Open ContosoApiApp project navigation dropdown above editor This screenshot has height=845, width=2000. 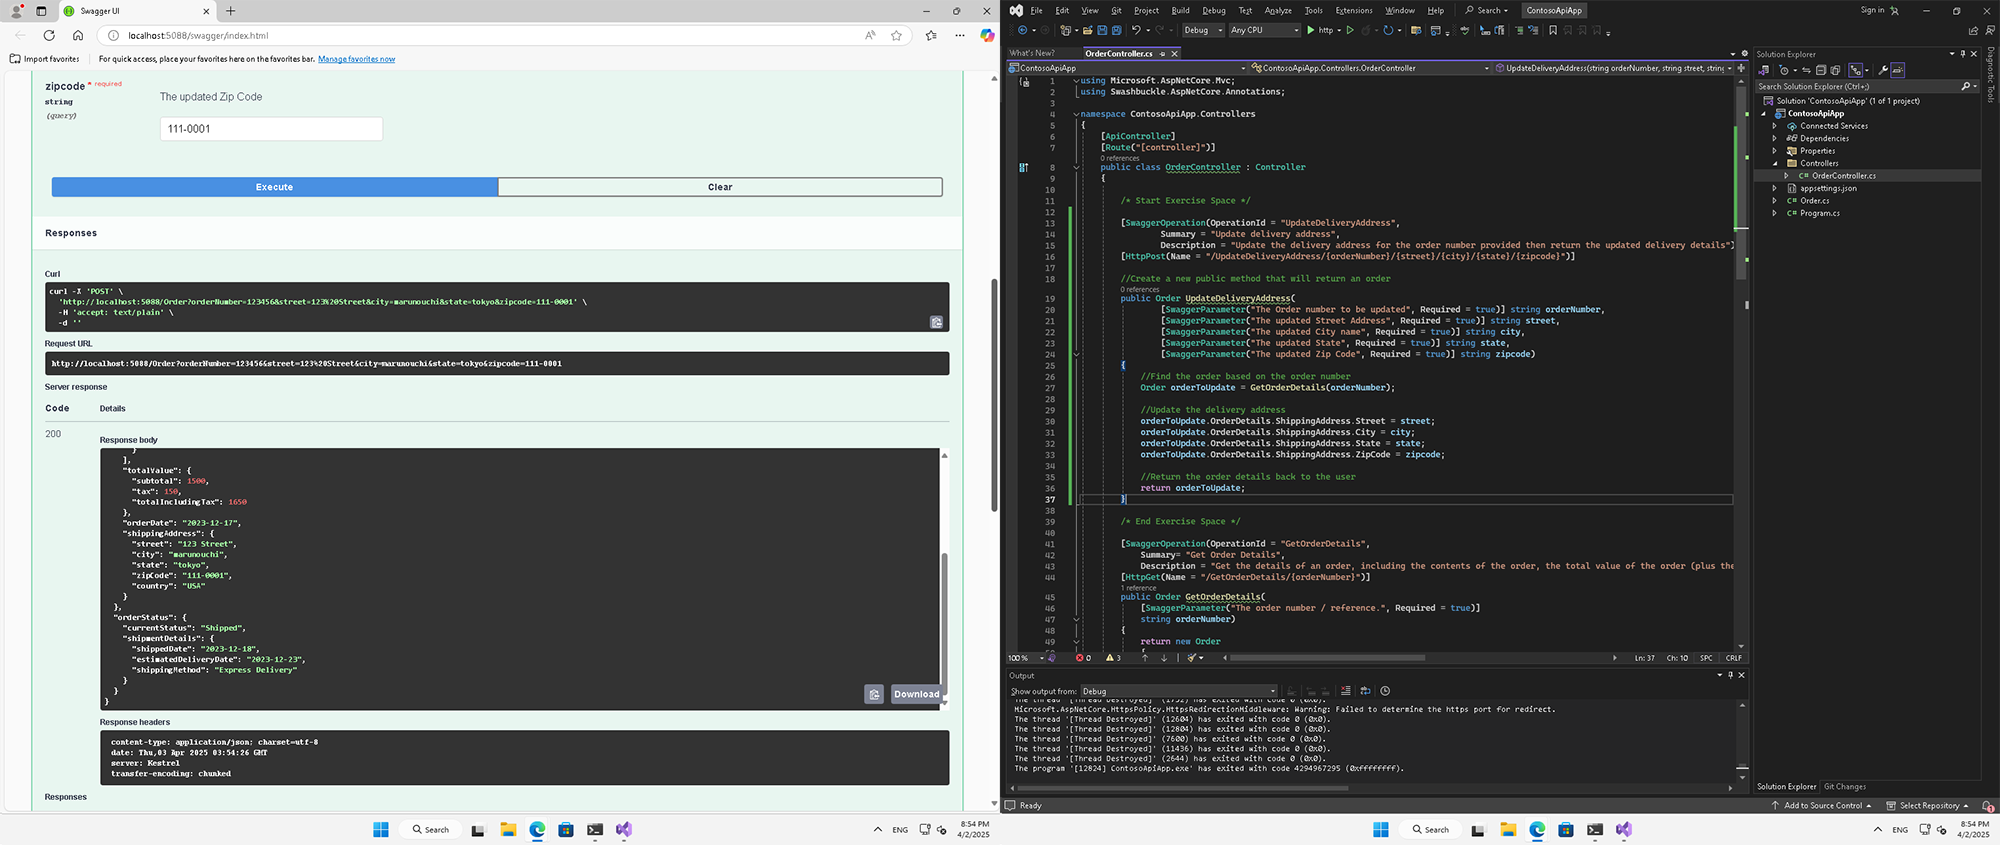(1128, 68)
